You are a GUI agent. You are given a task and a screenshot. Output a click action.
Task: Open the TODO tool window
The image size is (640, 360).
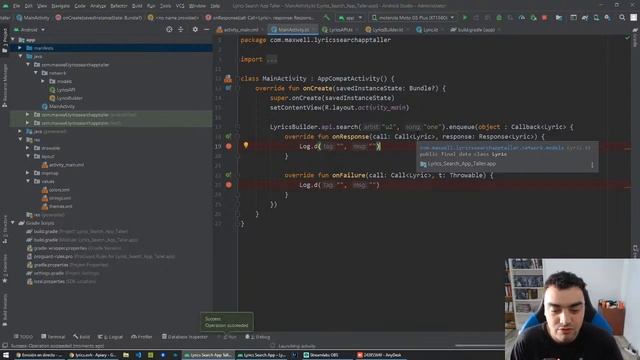pos(23,337)
